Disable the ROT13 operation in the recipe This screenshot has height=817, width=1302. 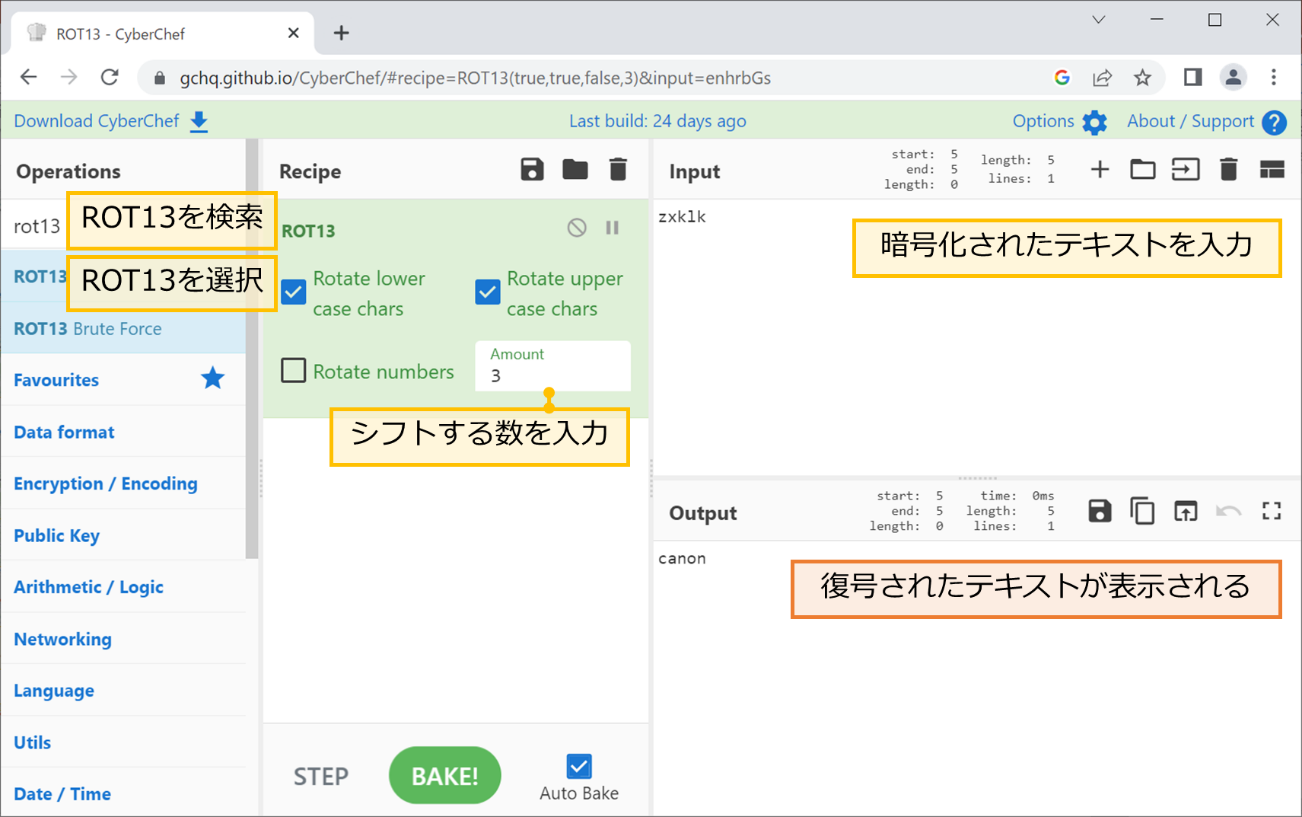pyautogui.click(x=577, y=228)
